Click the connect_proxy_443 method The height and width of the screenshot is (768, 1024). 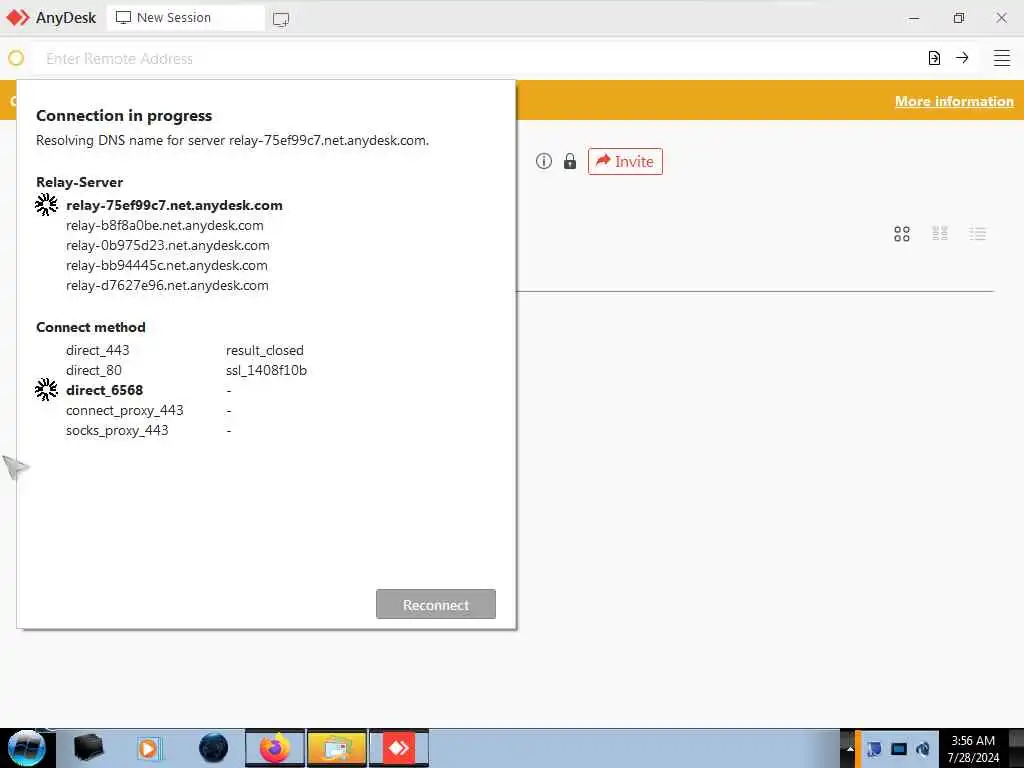[x=125, y=410]
